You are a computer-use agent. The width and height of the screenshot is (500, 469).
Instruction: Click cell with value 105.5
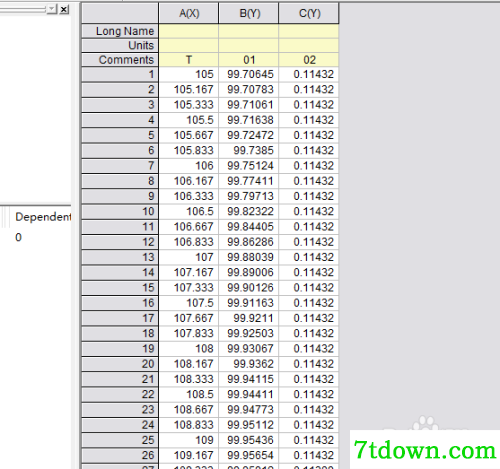(189, 120)
